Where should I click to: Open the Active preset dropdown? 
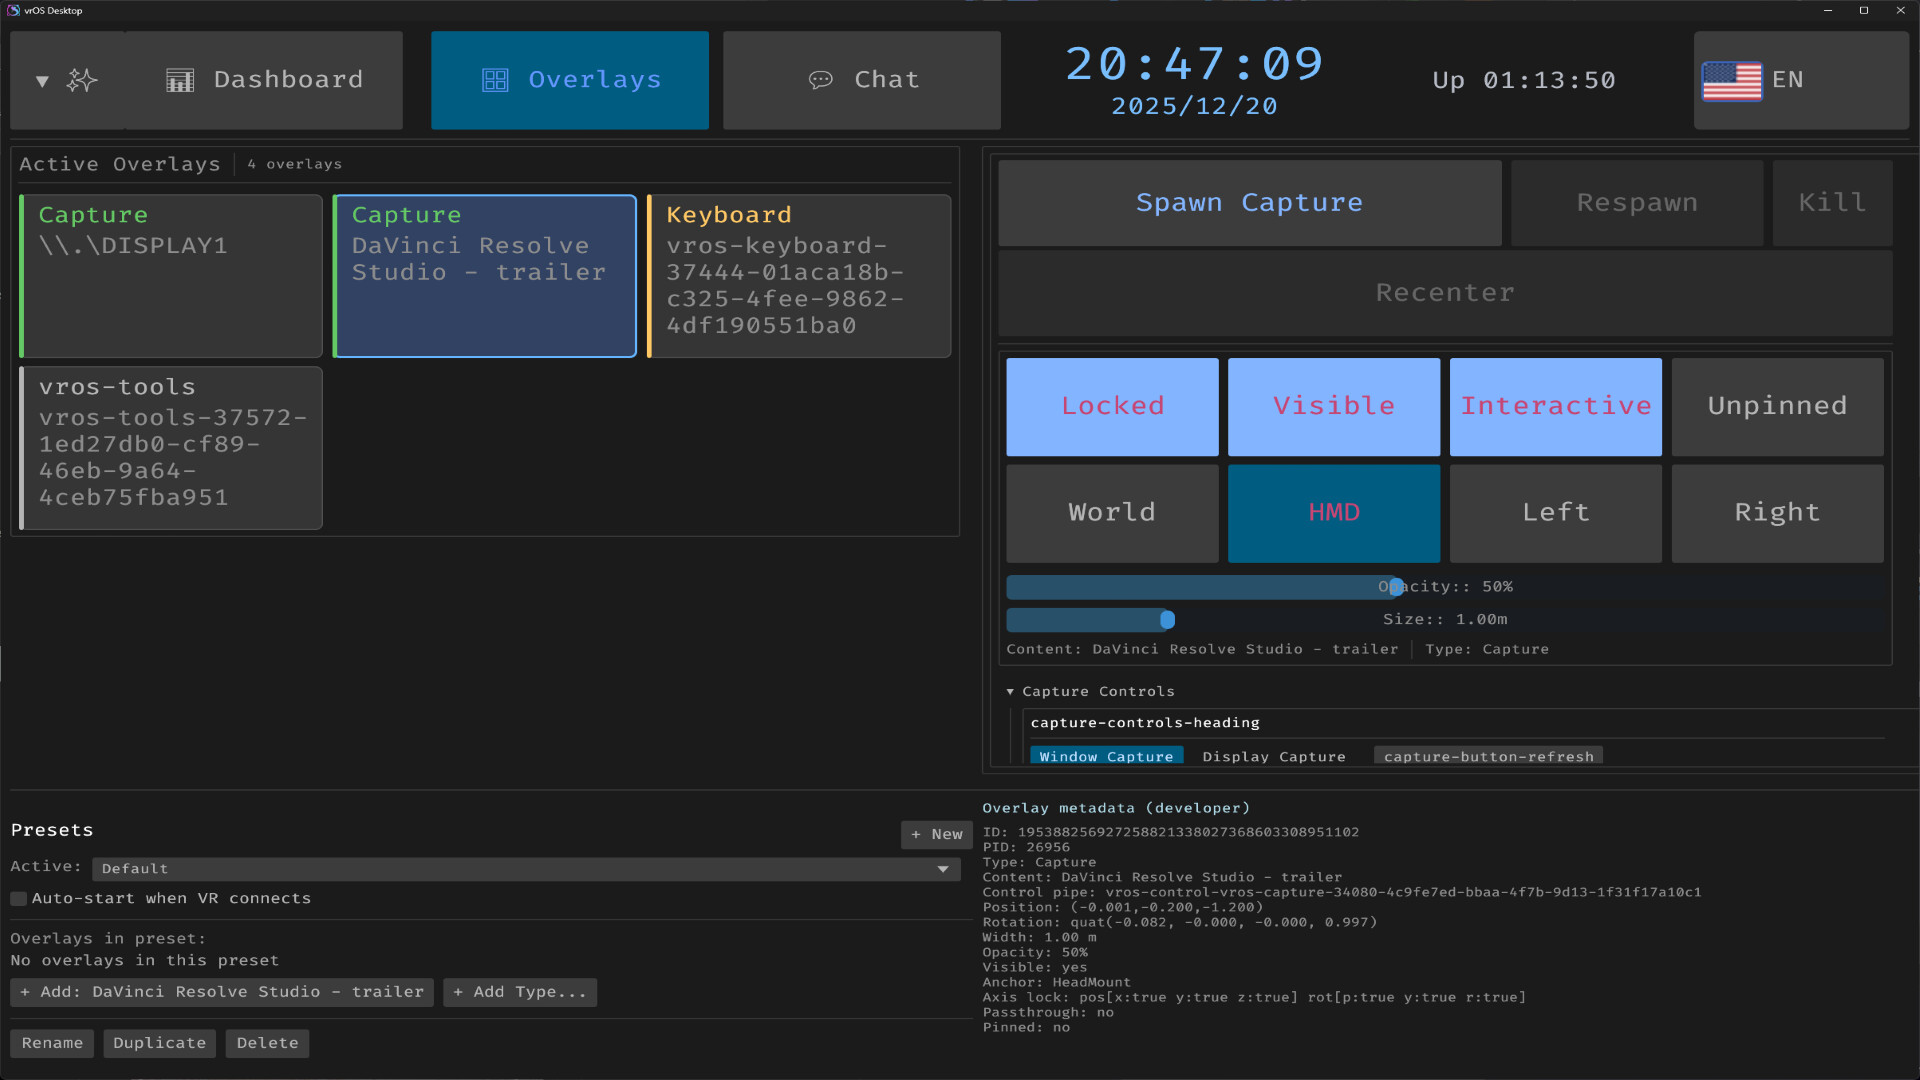(x=525, y=868)
